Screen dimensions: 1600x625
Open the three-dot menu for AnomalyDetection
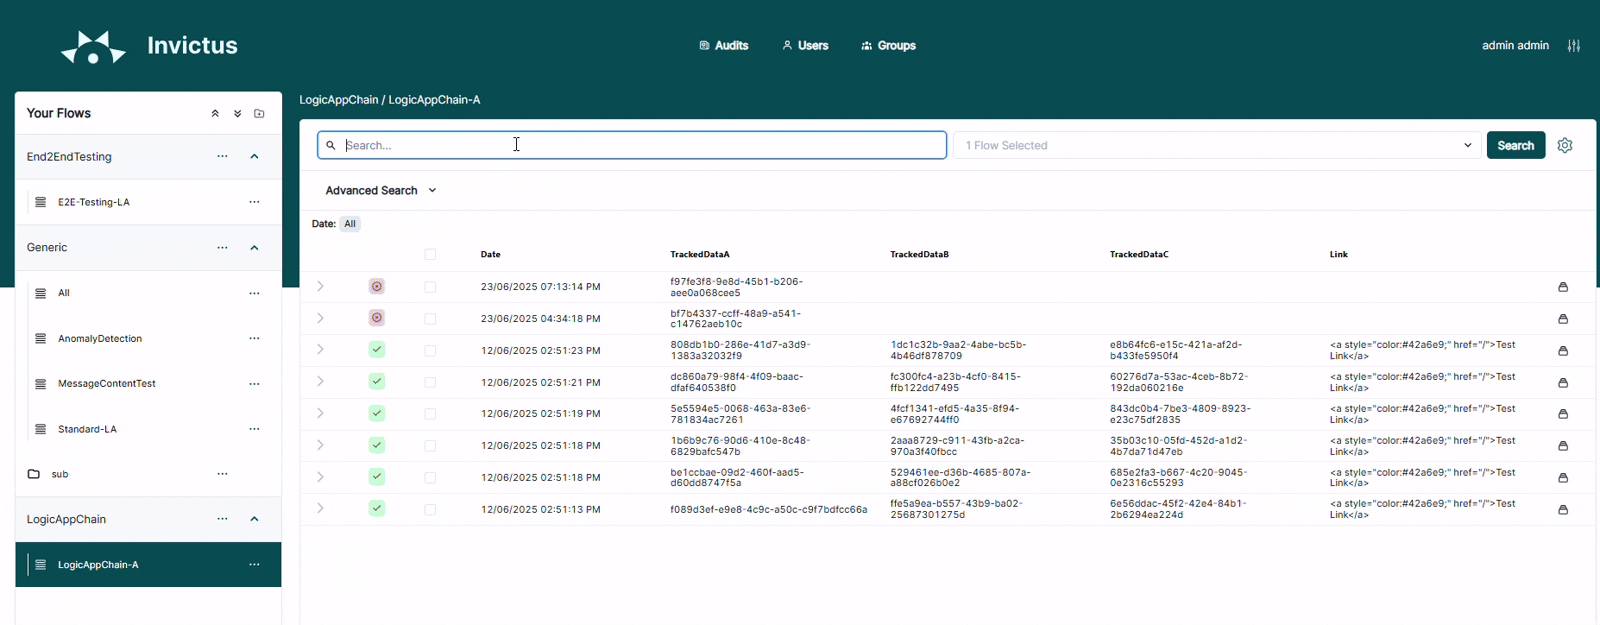point(254,339)
